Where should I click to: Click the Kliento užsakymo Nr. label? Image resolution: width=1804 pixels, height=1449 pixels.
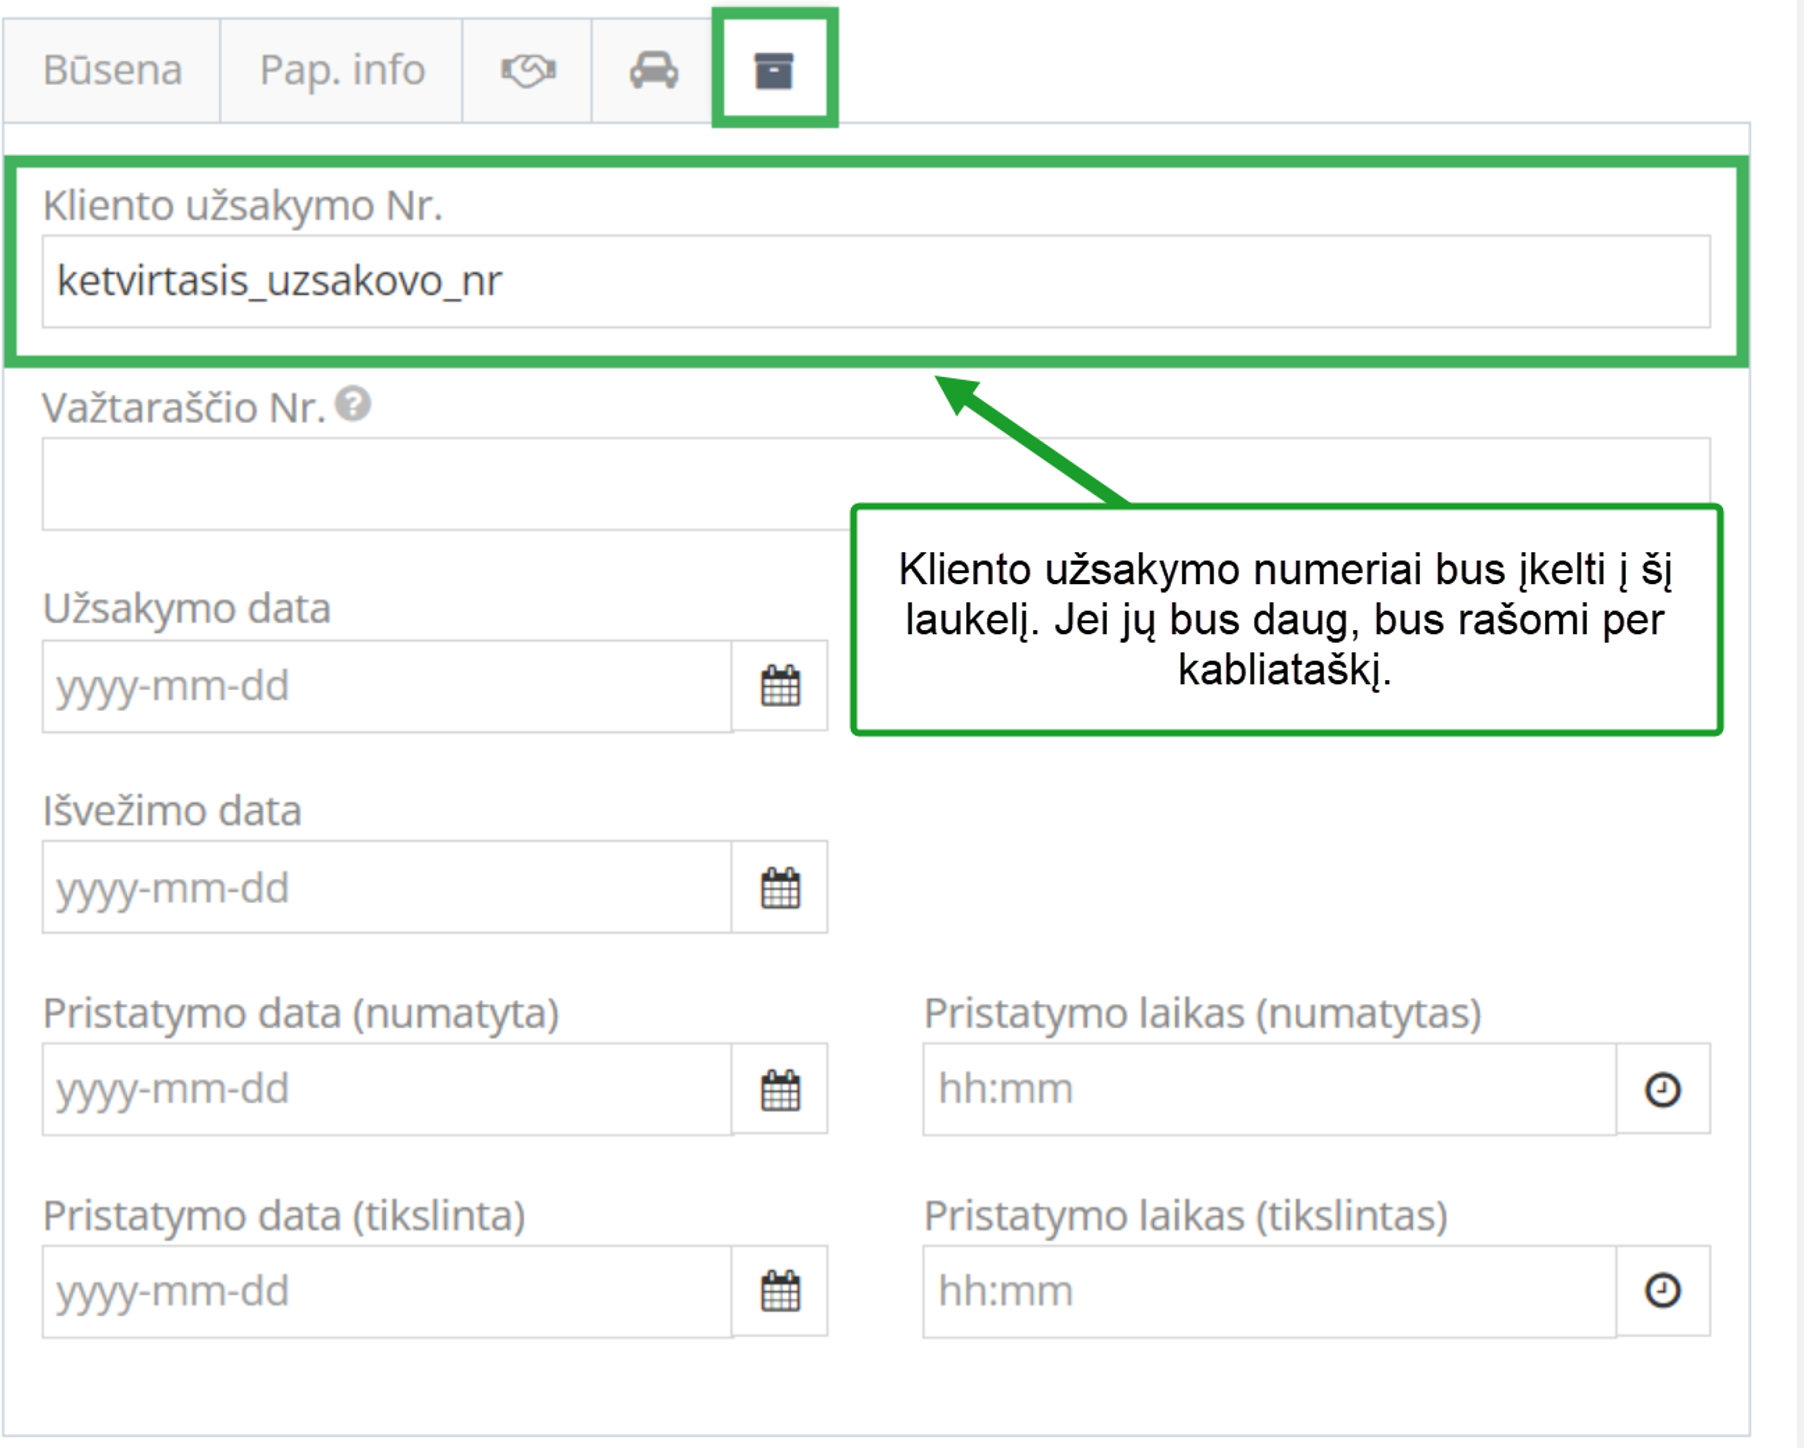pos(242,206)
